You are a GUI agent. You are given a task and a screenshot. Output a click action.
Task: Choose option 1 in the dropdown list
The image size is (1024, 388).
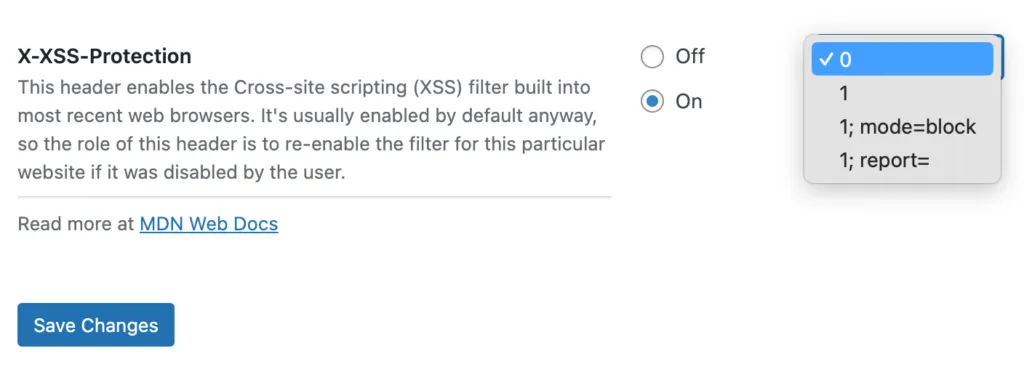click(902, 93)
